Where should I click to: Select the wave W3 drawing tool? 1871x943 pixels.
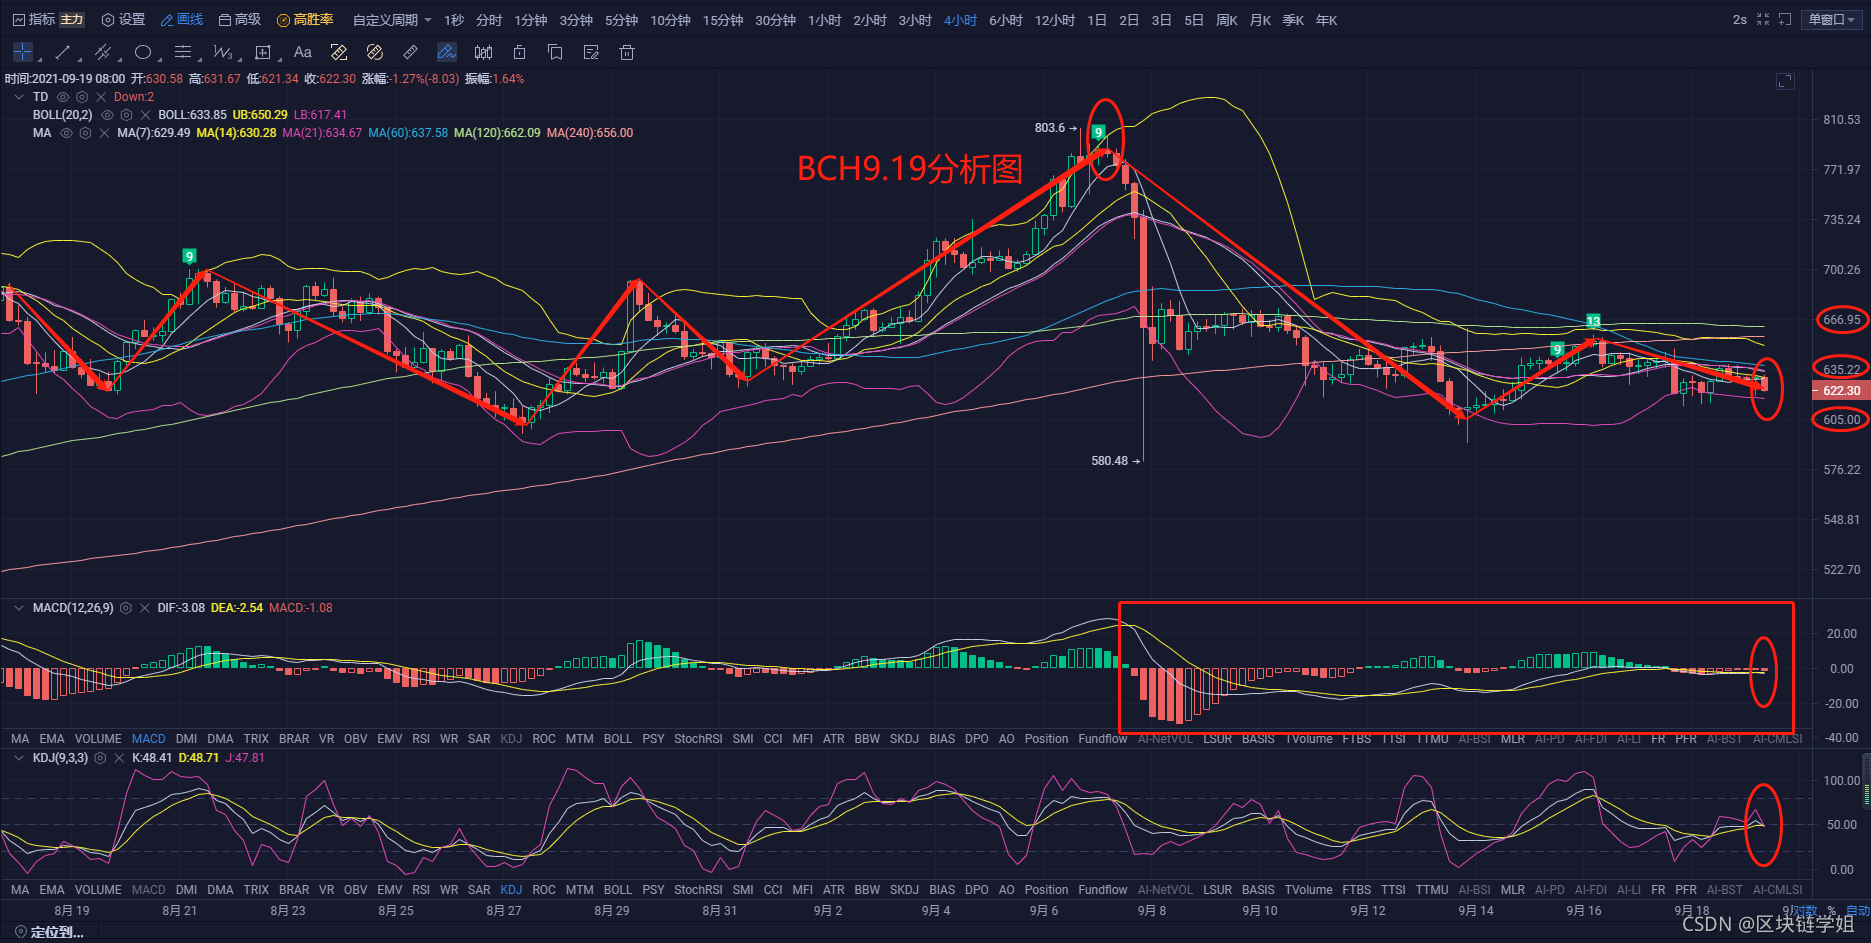click(222, 52)
